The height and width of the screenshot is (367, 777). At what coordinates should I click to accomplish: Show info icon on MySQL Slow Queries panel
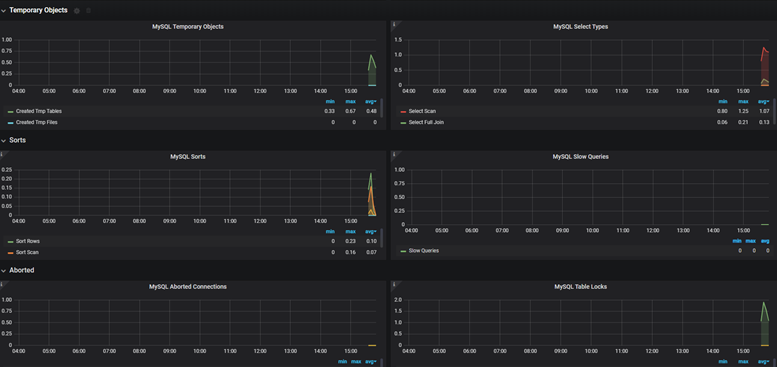coord(393,154)
